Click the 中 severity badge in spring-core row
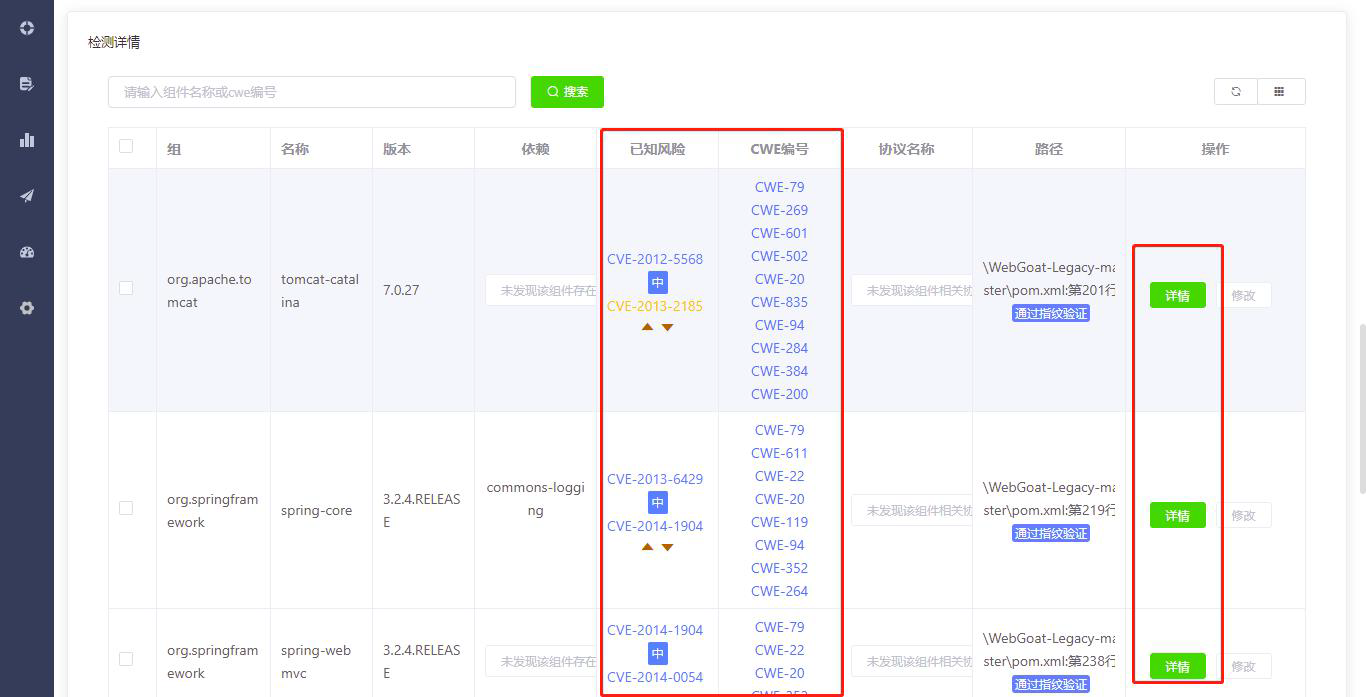 [658, 503]
